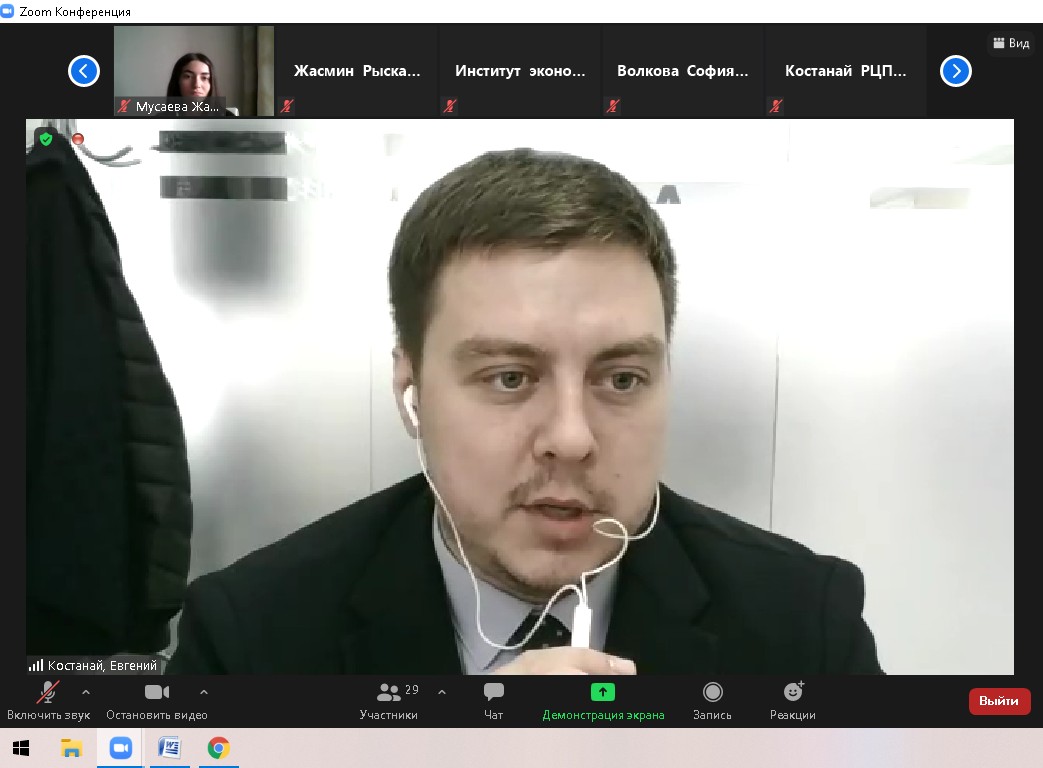Select the Волкова София... participant tile
Screen dimensions: 1043x768
[x=682, y=71]
